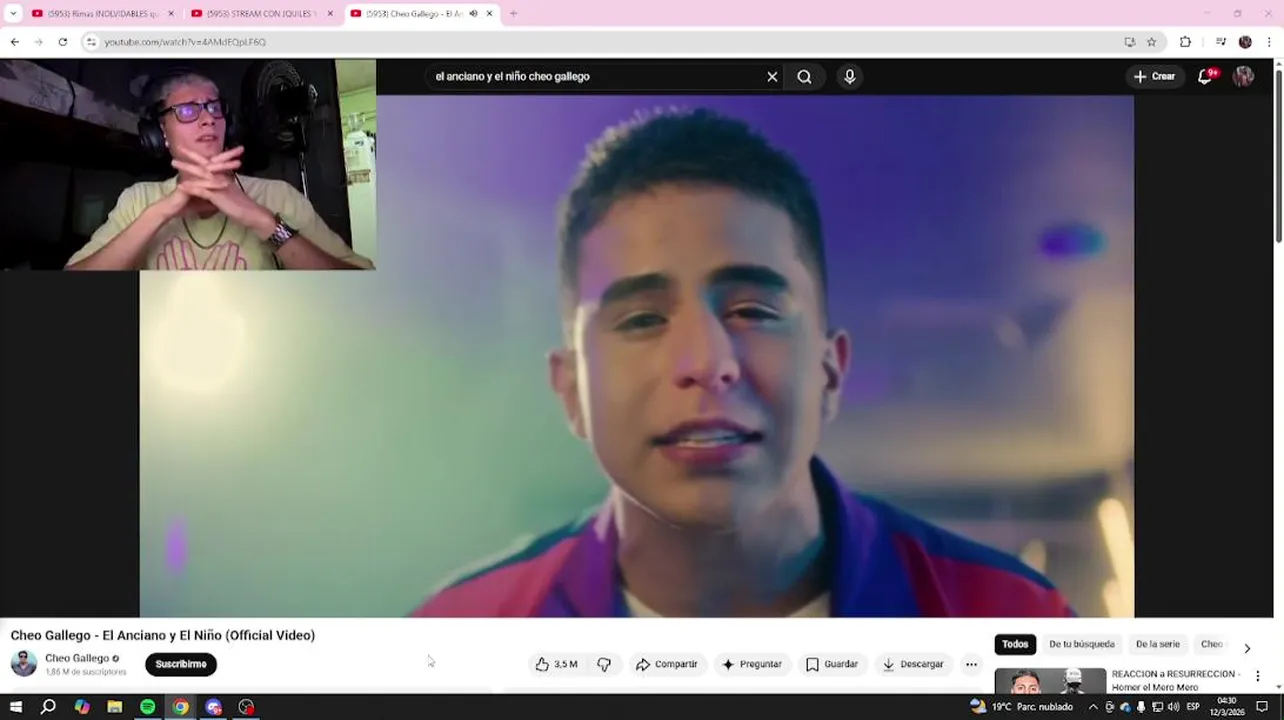The image size is (1284, 720).
Task: Open Copilot app in taskbar
Action: (x=82, y=707)
